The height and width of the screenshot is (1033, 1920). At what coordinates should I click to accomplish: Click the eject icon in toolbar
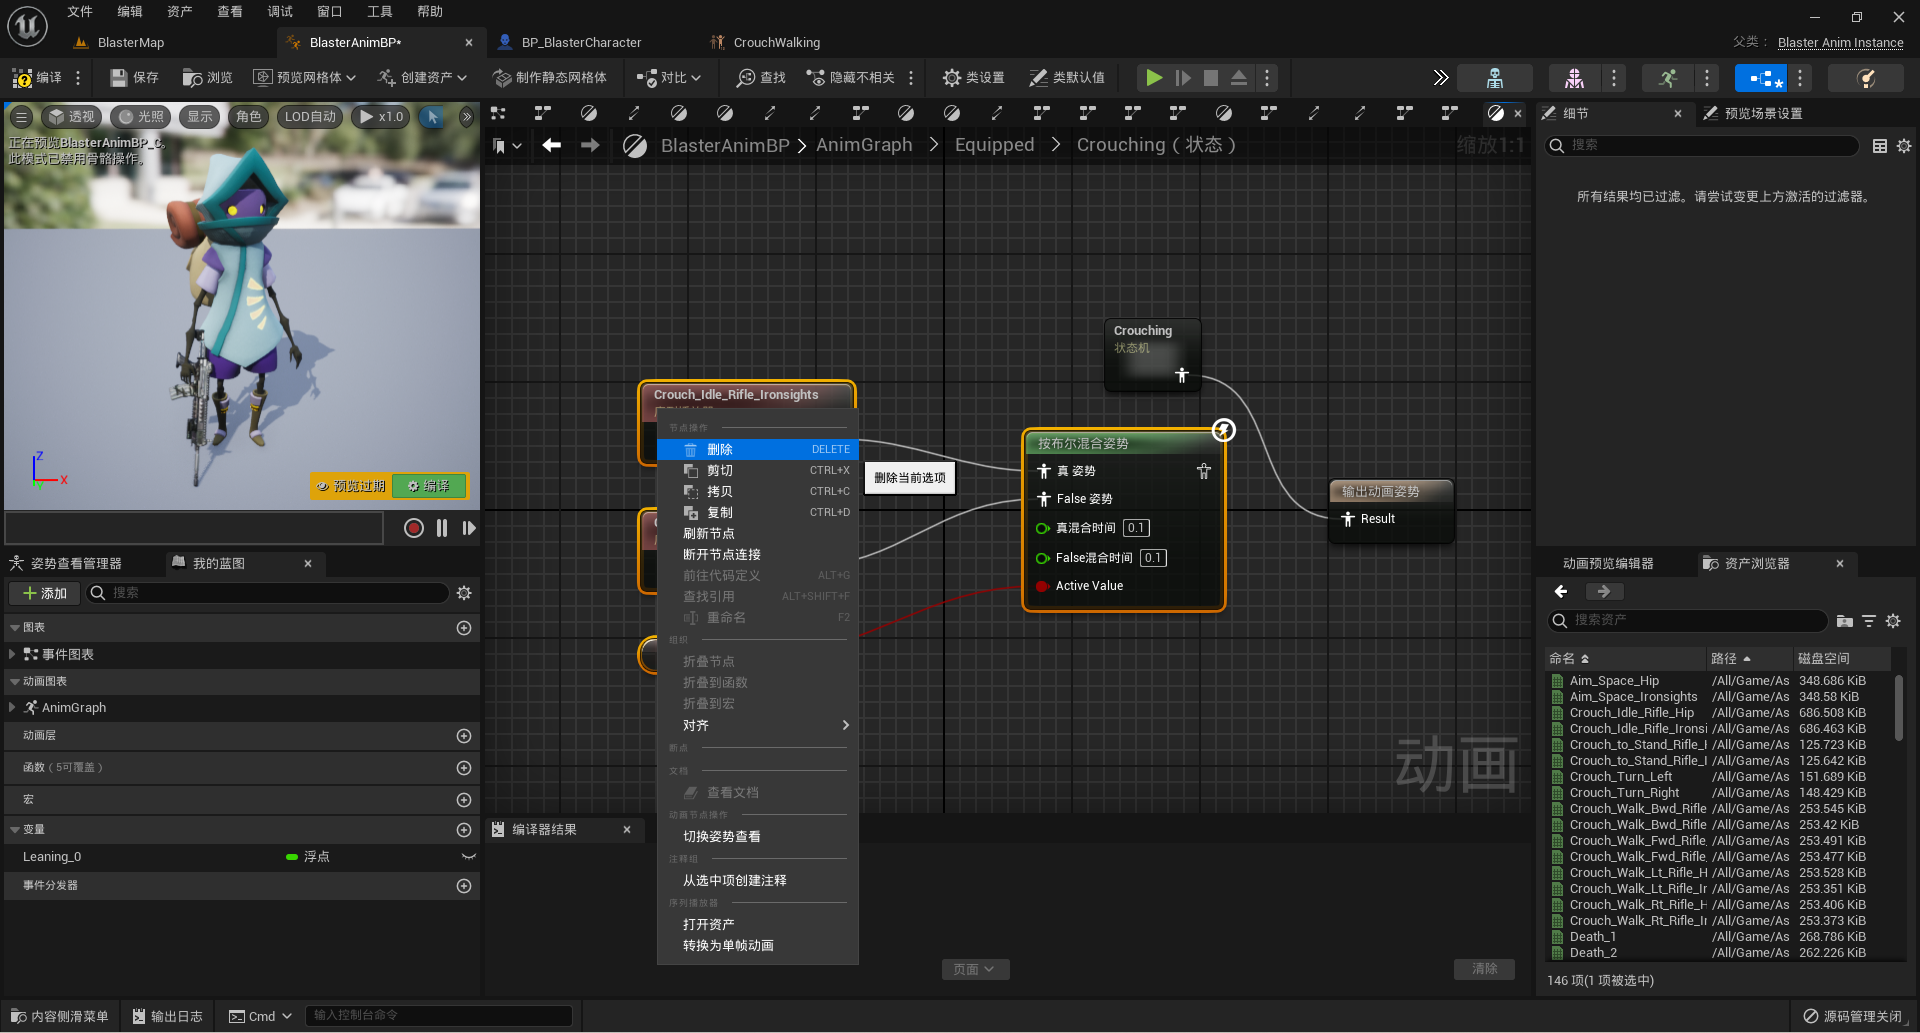pyautogui.click(x=1239, y=77)
